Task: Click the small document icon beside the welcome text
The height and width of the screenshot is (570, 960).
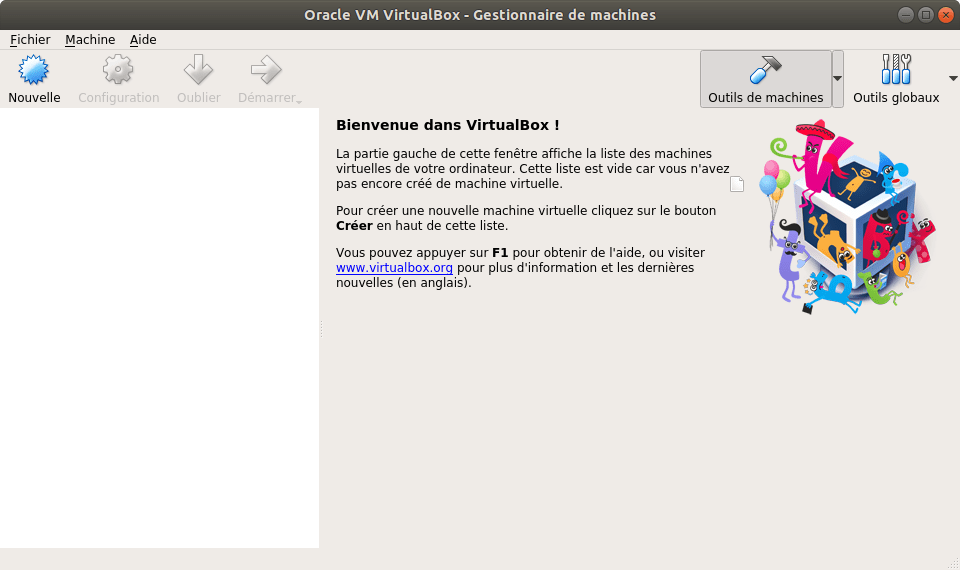Action: (737, 183)
